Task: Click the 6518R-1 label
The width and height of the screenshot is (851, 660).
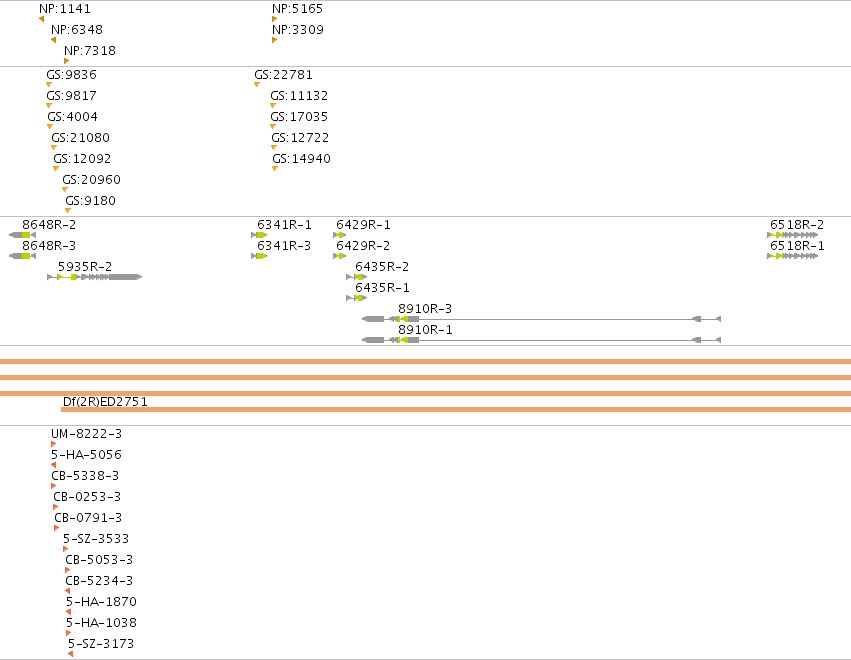Action: 797,246
